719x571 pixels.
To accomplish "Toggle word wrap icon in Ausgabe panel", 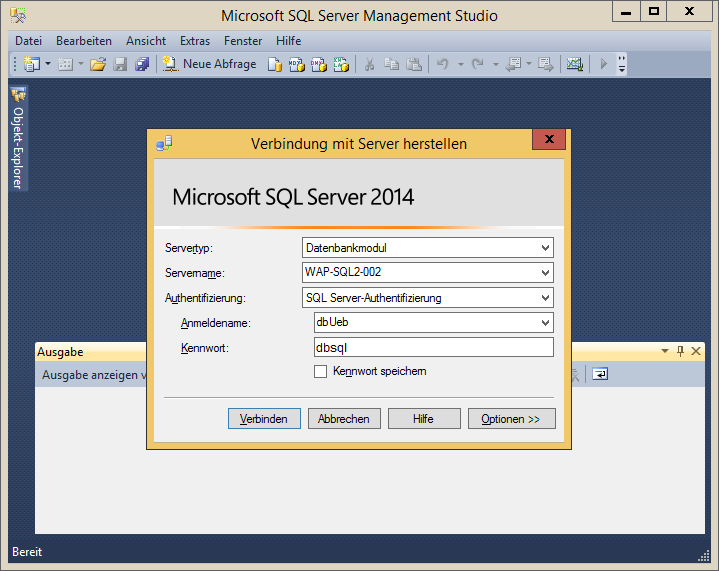I will click(x=600, y=374).
